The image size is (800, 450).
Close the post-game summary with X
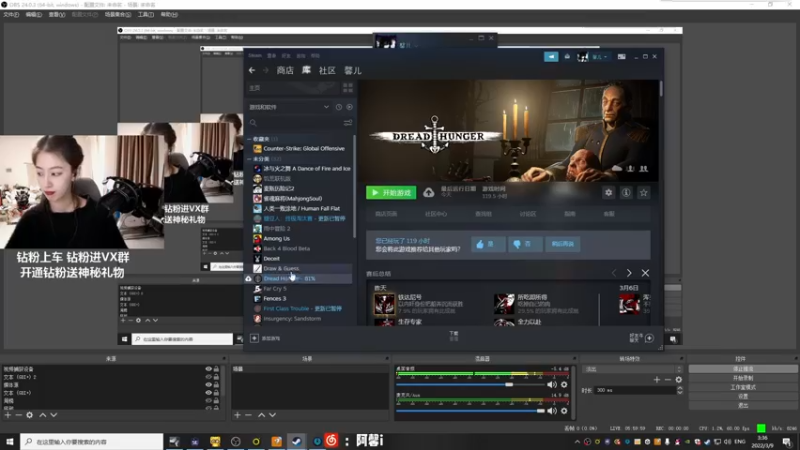(645, 273)
